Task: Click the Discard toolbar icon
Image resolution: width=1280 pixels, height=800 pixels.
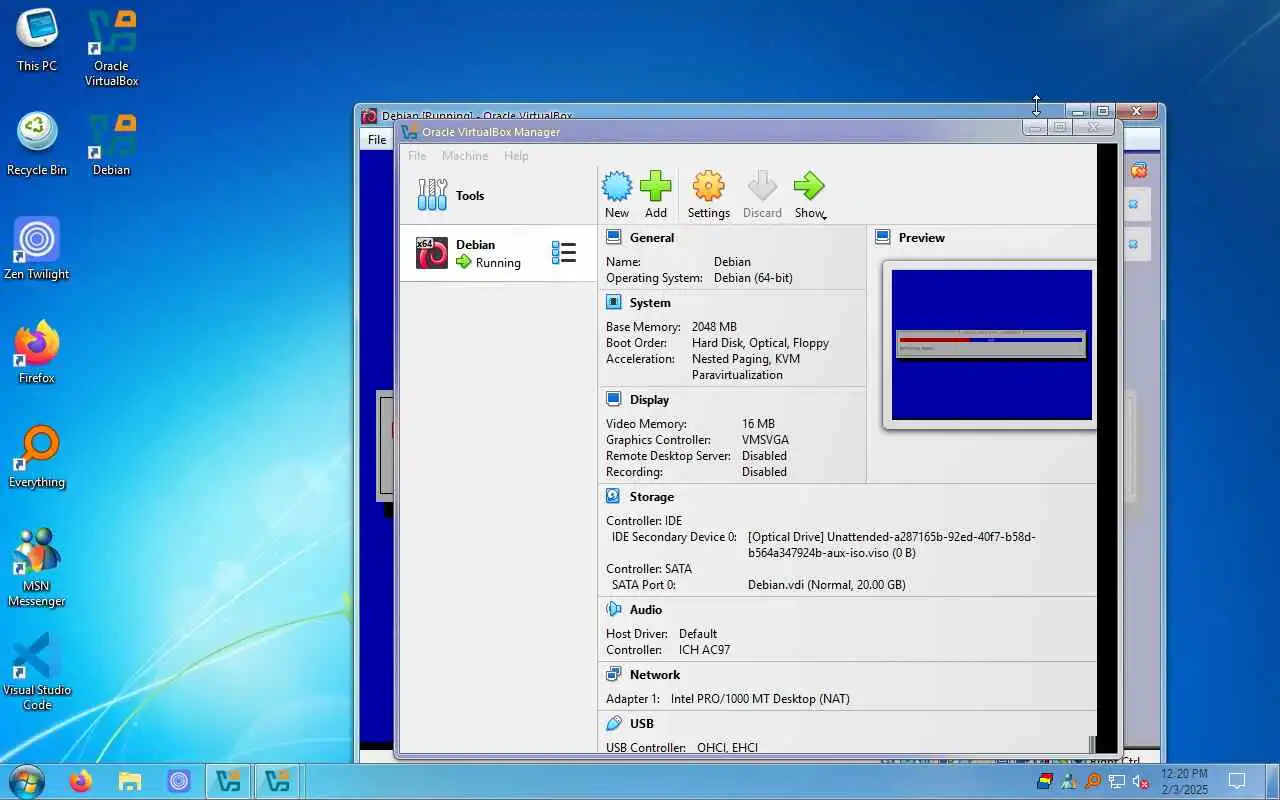Action: coord(762,187)
